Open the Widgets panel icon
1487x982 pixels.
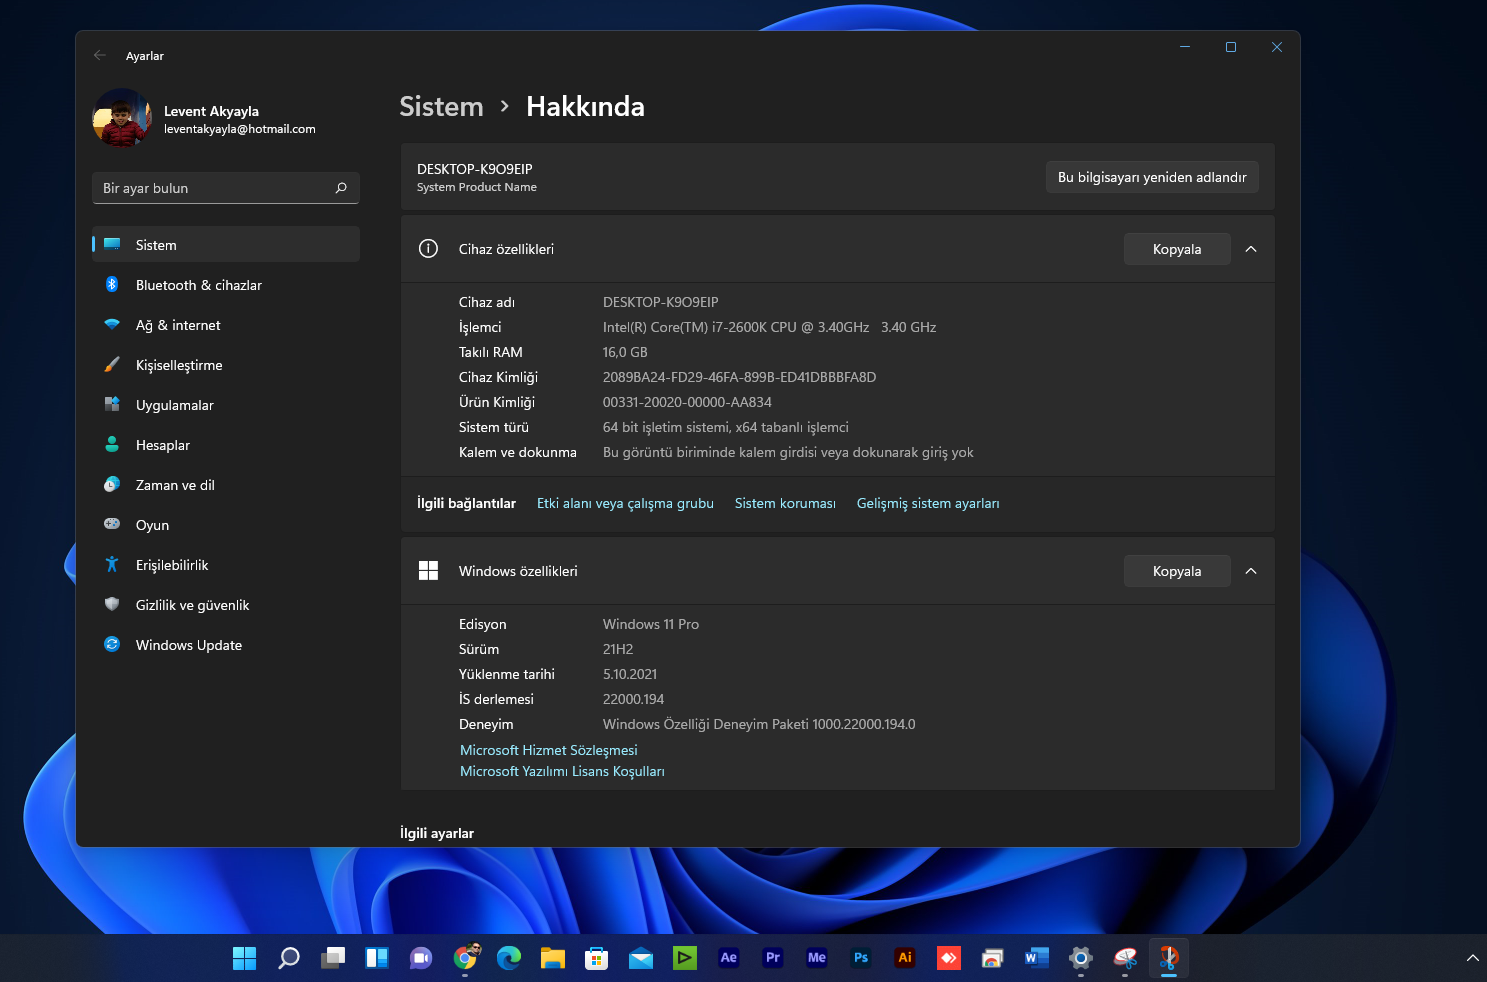click(377, 958)
